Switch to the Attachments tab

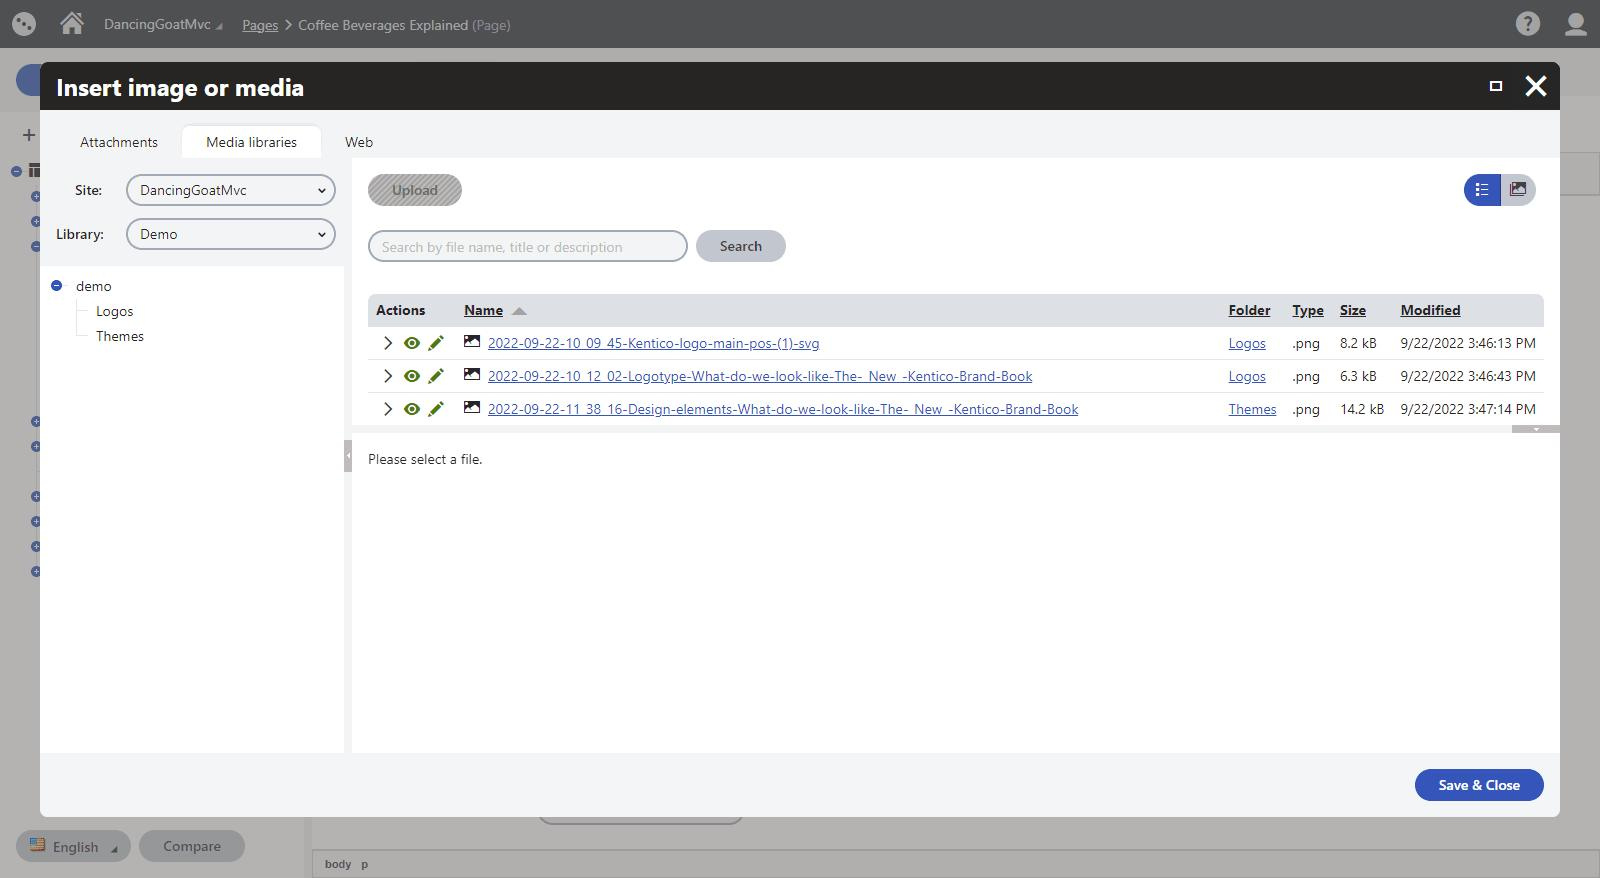click(x=119, y=142)
